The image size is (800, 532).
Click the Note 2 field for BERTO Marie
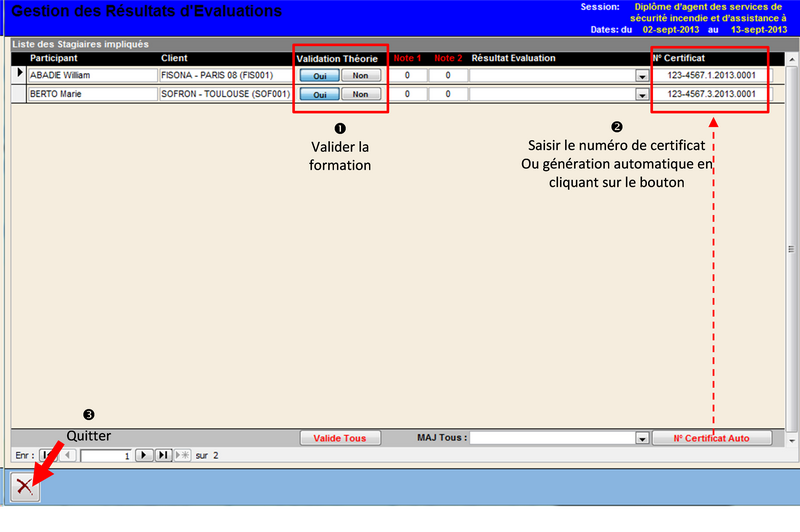448,94
